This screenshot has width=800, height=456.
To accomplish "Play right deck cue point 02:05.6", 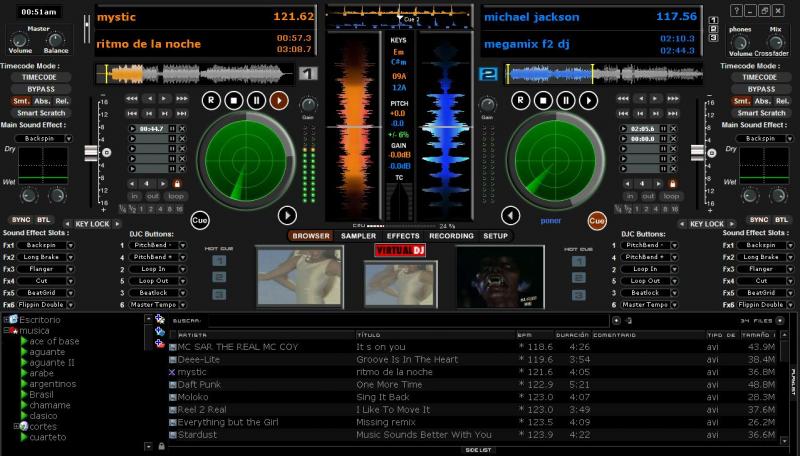I will click(623, 129).
